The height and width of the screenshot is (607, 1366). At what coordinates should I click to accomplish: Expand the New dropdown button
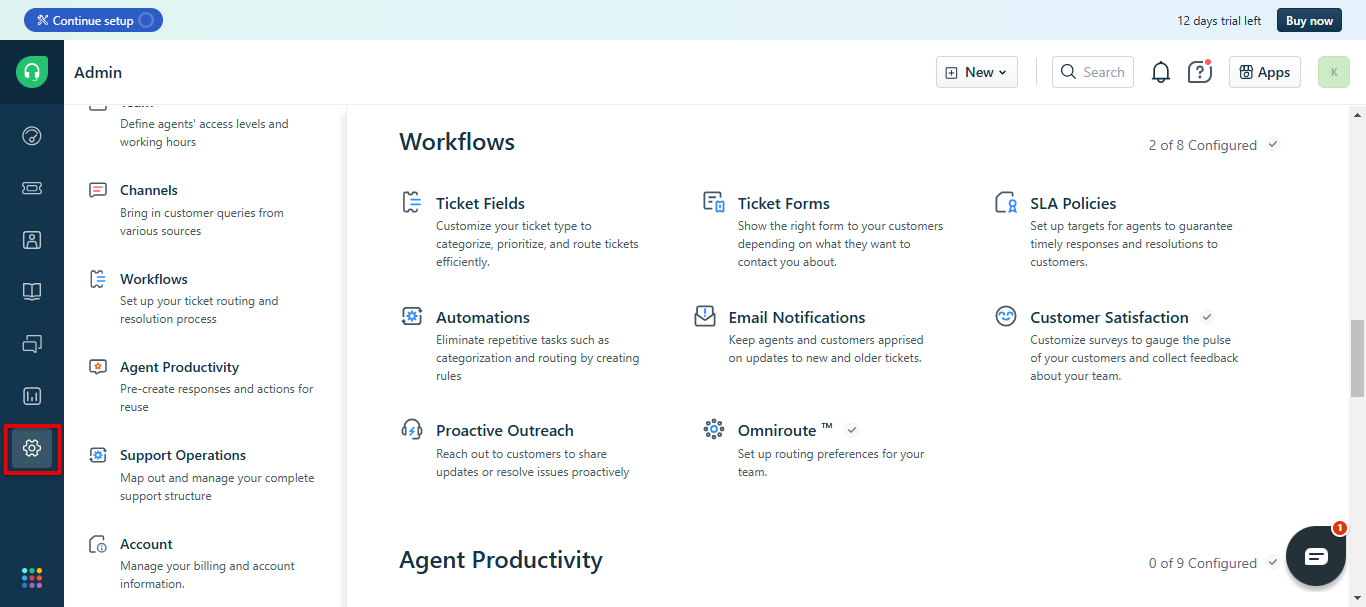click(977, 72)
